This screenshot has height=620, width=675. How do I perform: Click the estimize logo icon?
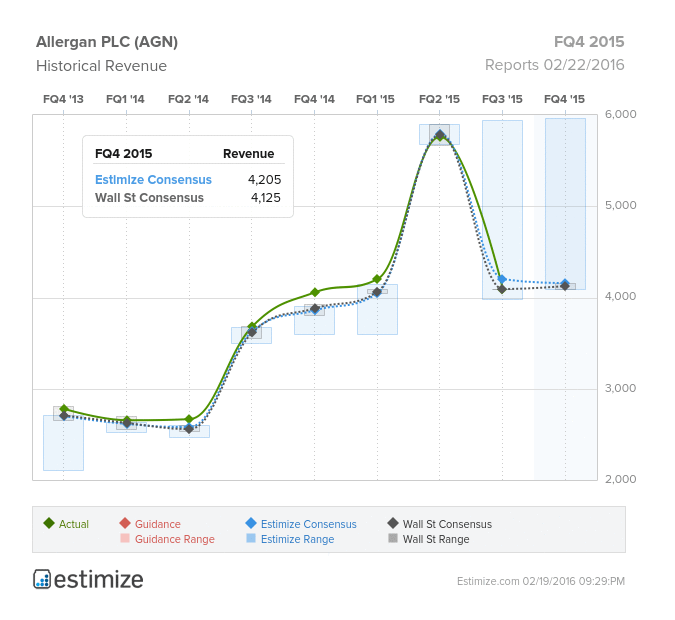(42, 579)
